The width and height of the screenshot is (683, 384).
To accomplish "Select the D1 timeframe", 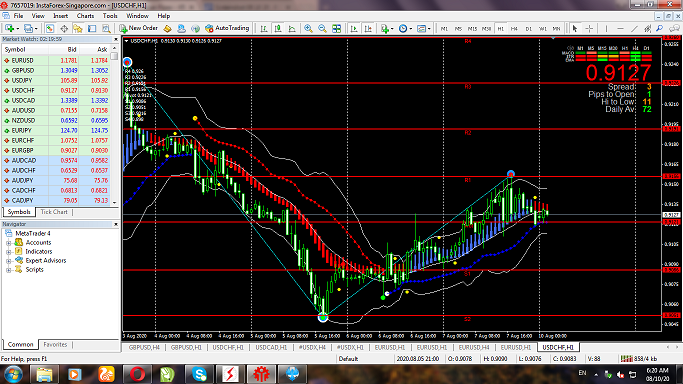I will coord(528,28).
